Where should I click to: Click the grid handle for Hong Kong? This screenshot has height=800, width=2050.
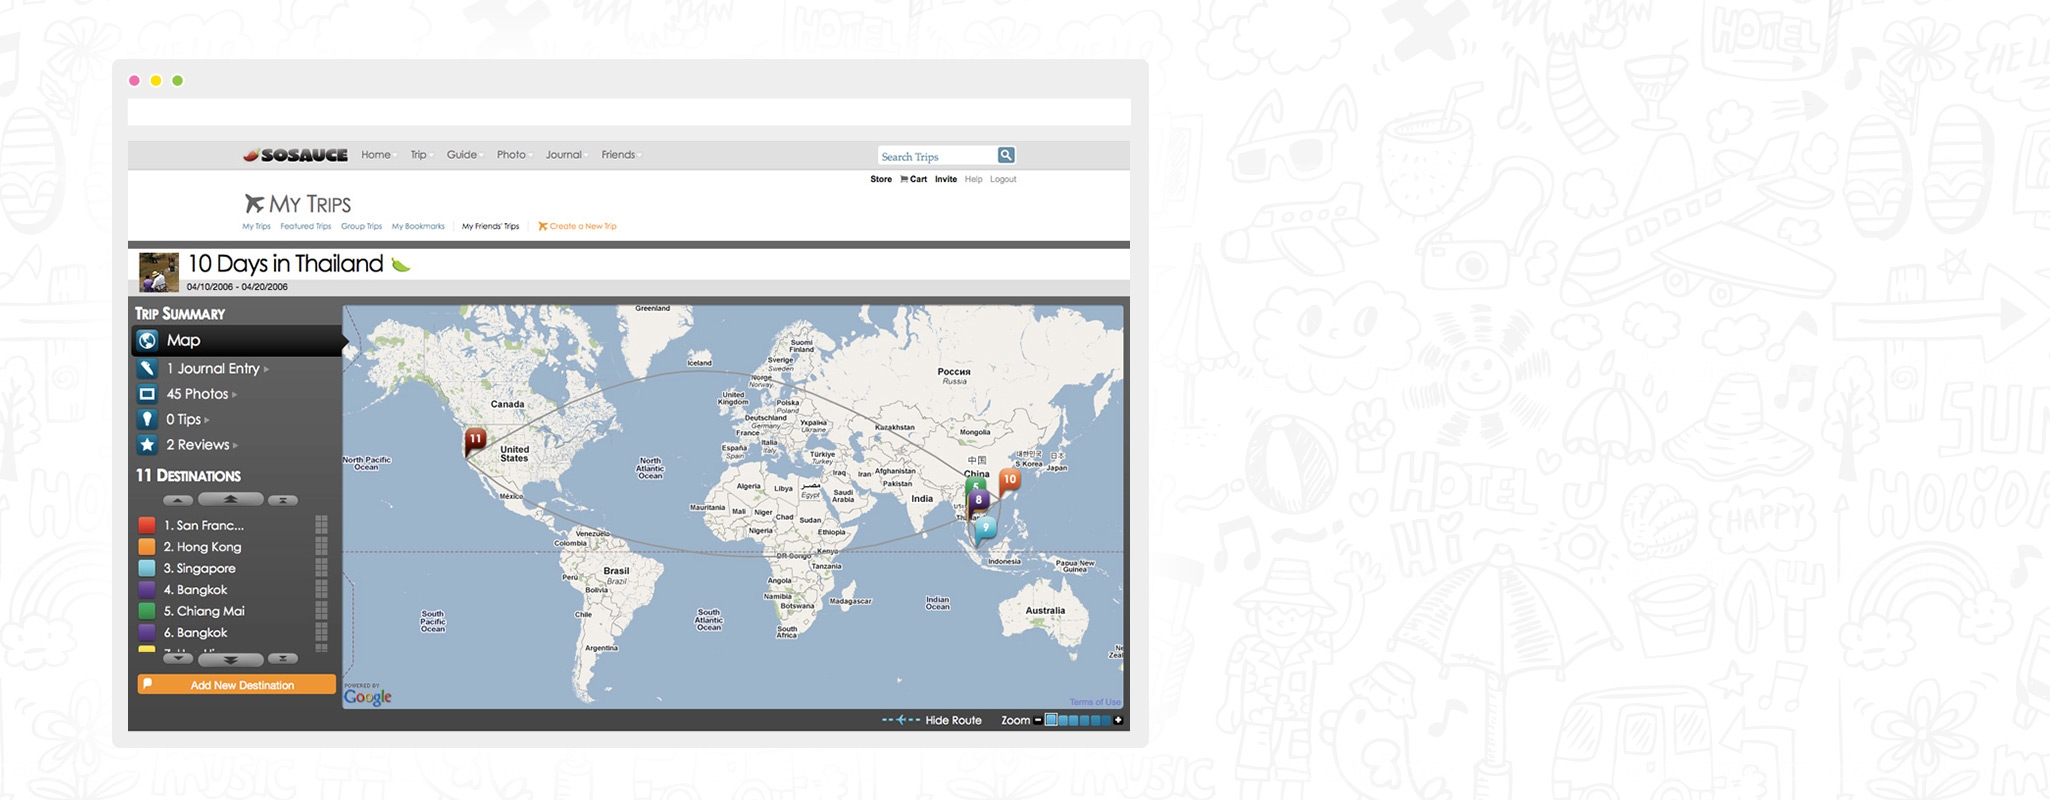point(321,547)
